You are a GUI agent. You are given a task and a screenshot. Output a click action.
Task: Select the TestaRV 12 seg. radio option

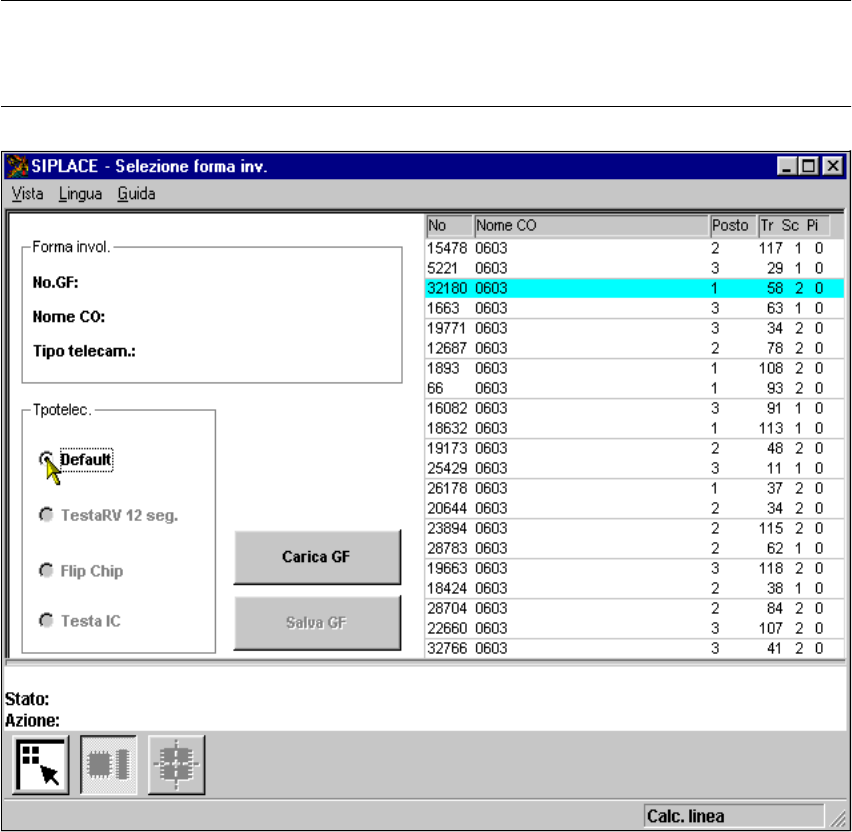[47, 515]
